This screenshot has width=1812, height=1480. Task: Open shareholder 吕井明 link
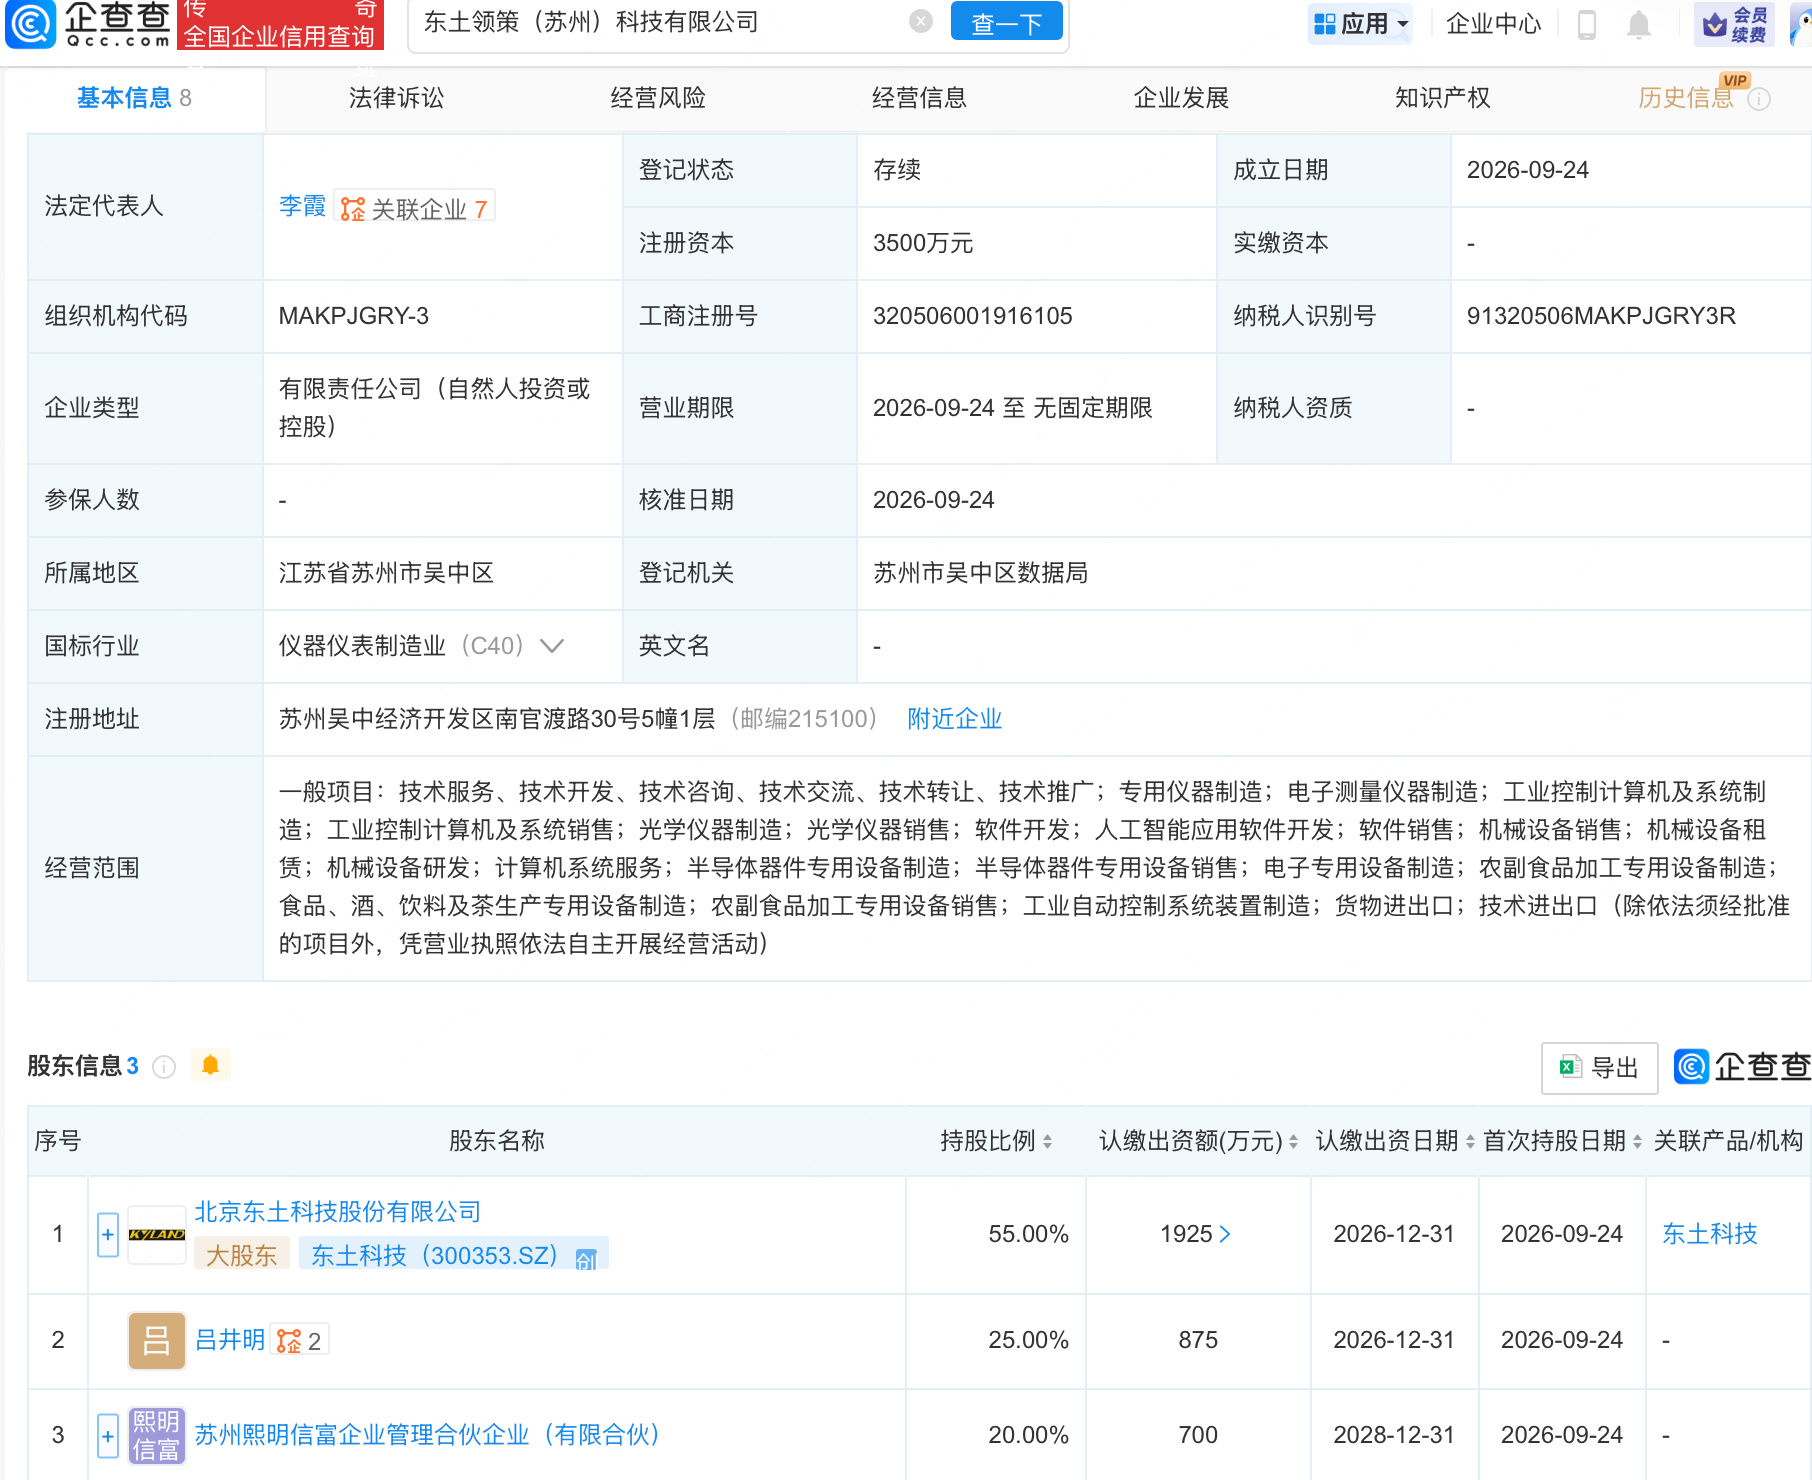230,1340
